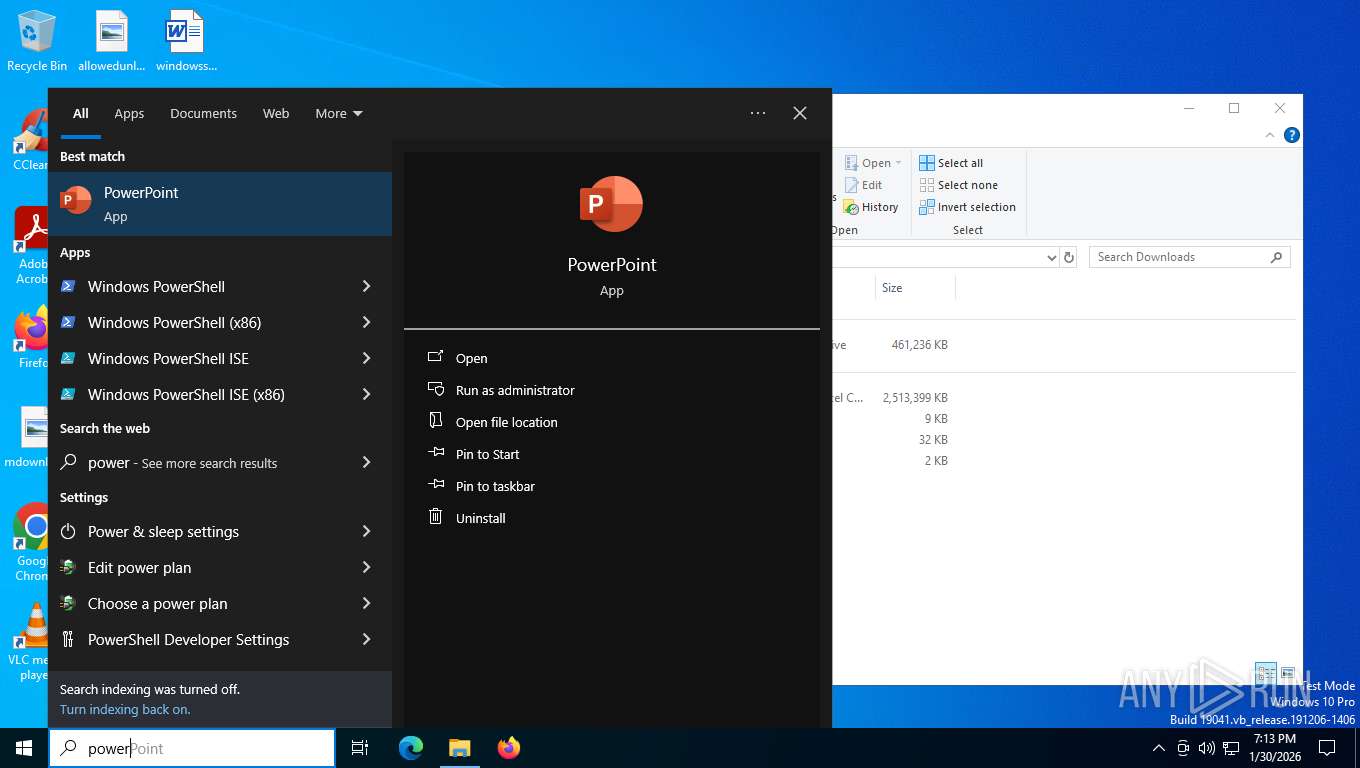This screenshot has height=768, width=1360.
Task: Expand Edit power plan chevron
Action: click(x=366, y=567)
